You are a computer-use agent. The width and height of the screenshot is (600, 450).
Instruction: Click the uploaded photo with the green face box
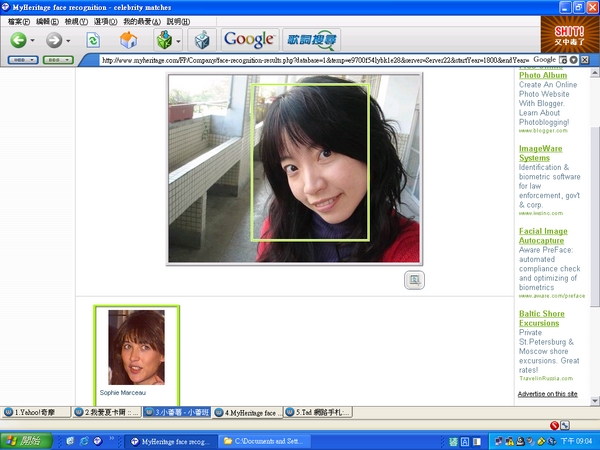(294, 168)
